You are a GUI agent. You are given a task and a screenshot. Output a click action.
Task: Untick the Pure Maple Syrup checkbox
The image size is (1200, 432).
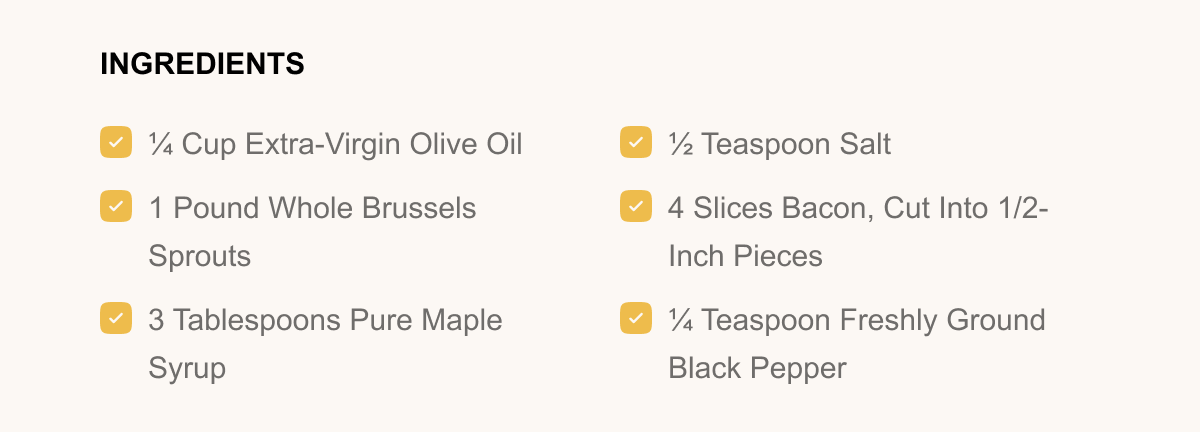click(116, 318)
